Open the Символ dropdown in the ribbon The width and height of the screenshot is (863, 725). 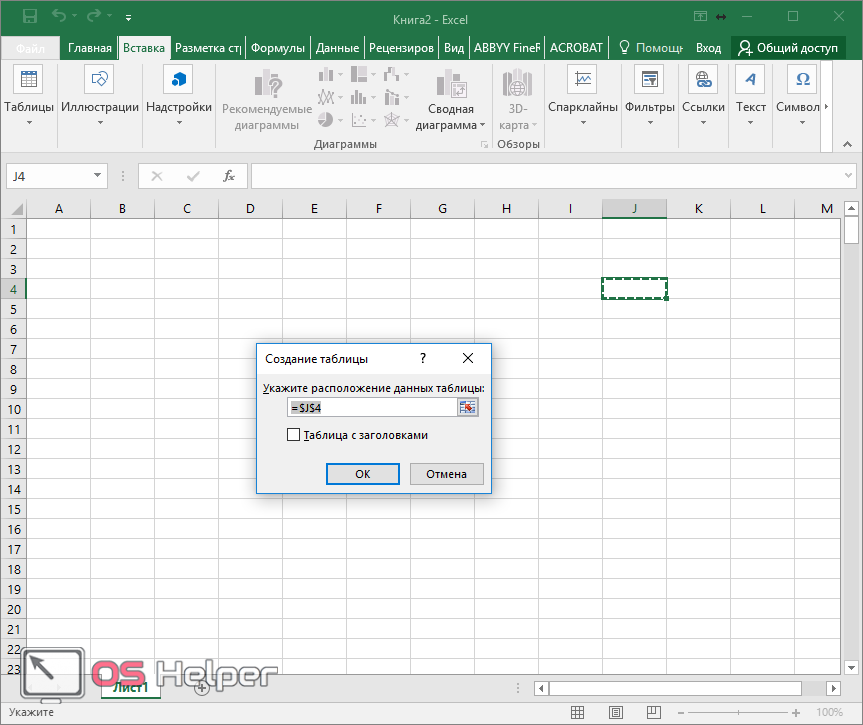click(801, 123)
